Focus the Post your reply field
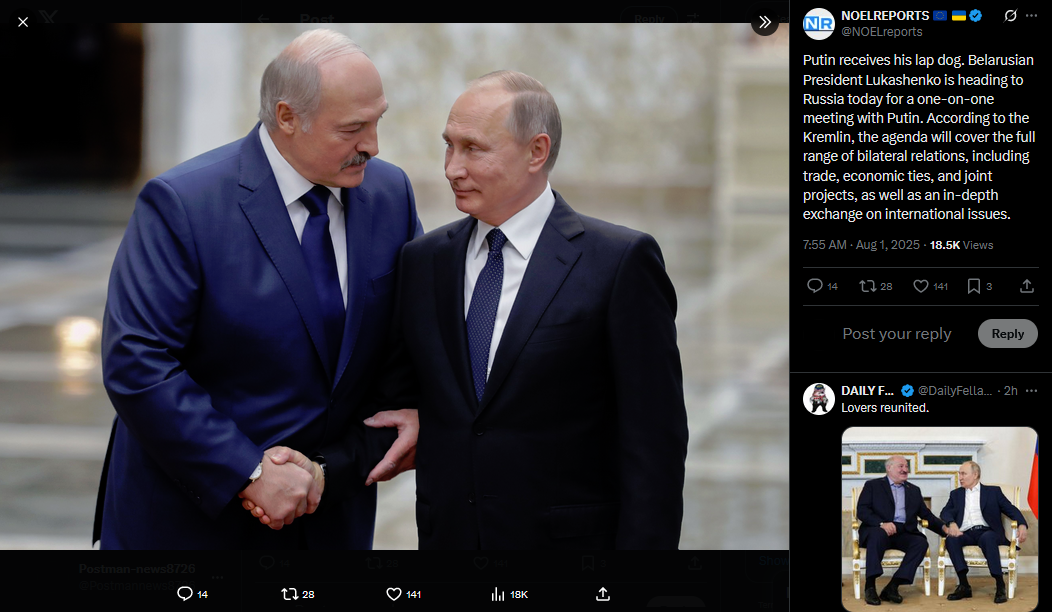Image resolution: width=1052 pixels, height=612 pixels. 896,334
